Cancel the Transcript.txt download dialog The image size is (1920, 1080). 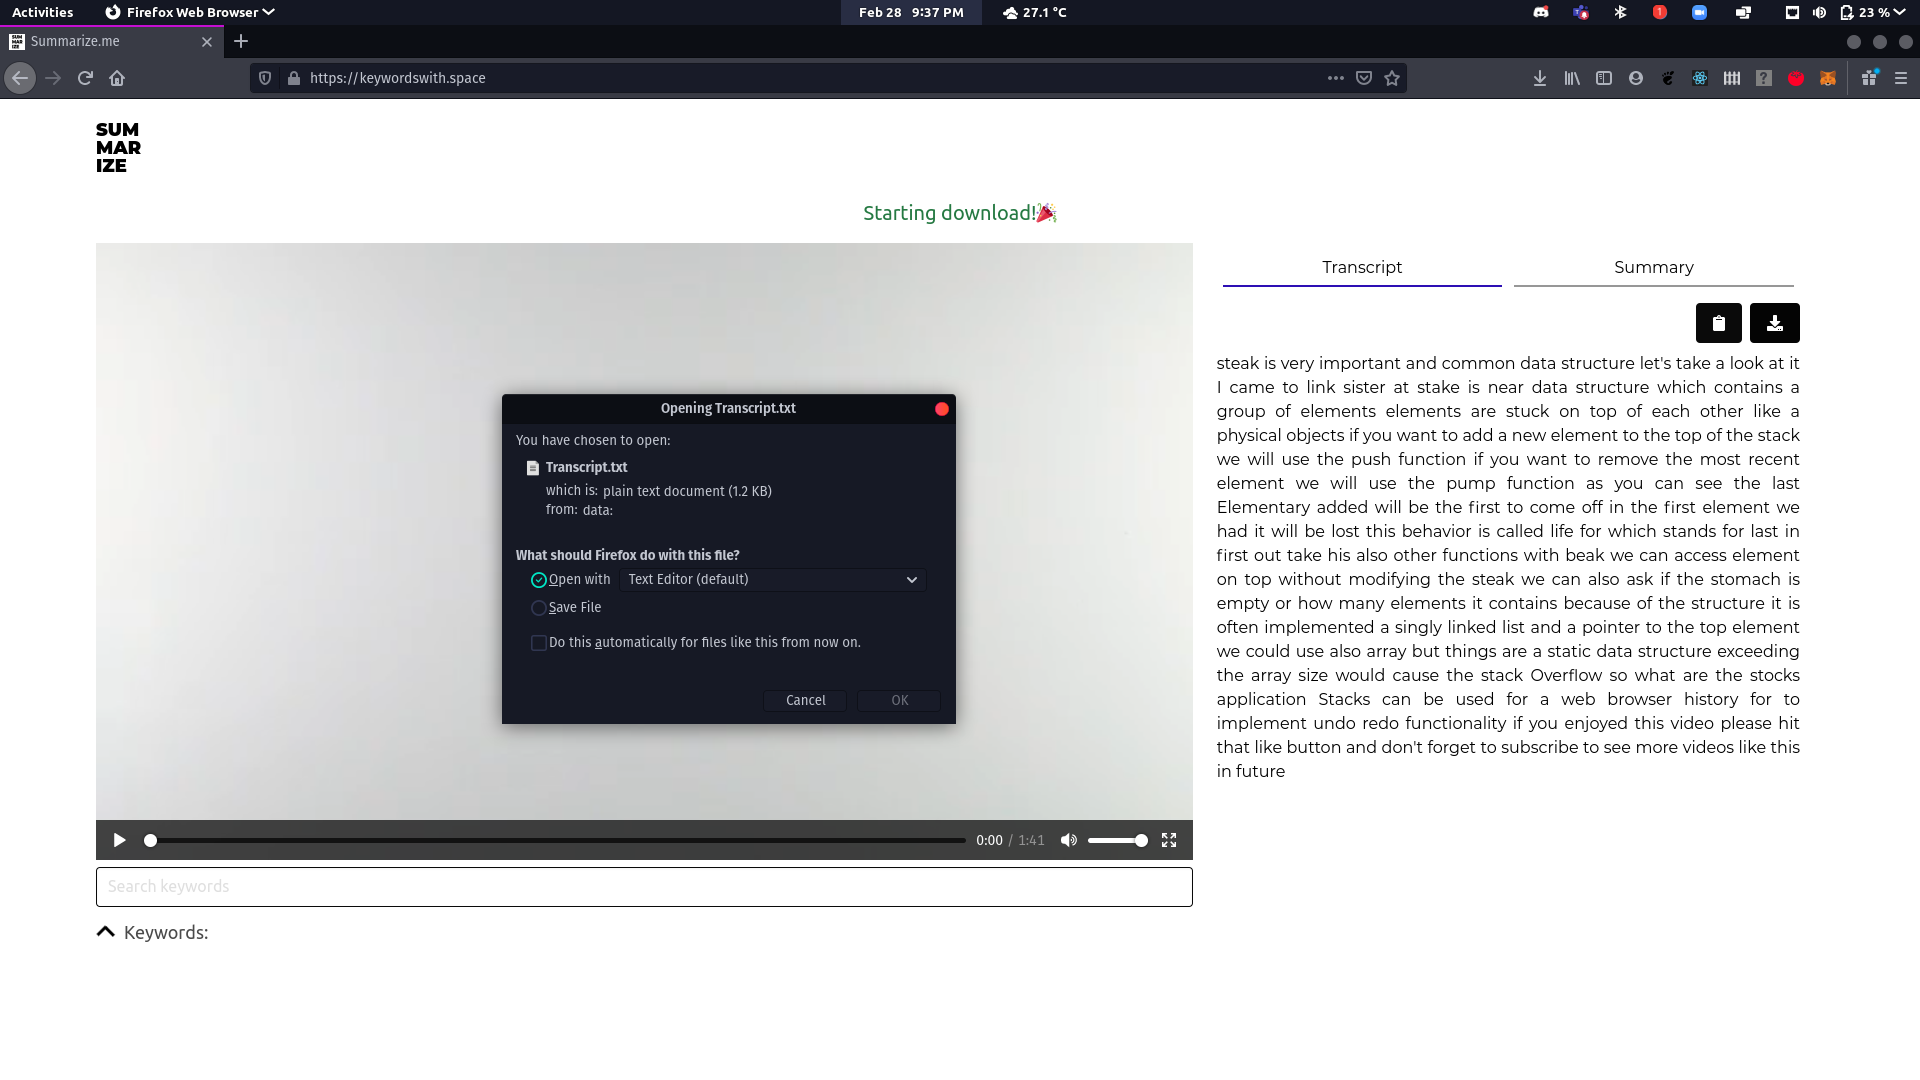point(805,701)
